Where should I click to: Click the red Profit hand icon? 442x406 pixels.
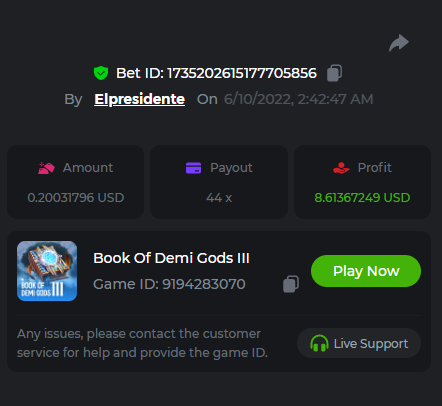coord(341,168)
